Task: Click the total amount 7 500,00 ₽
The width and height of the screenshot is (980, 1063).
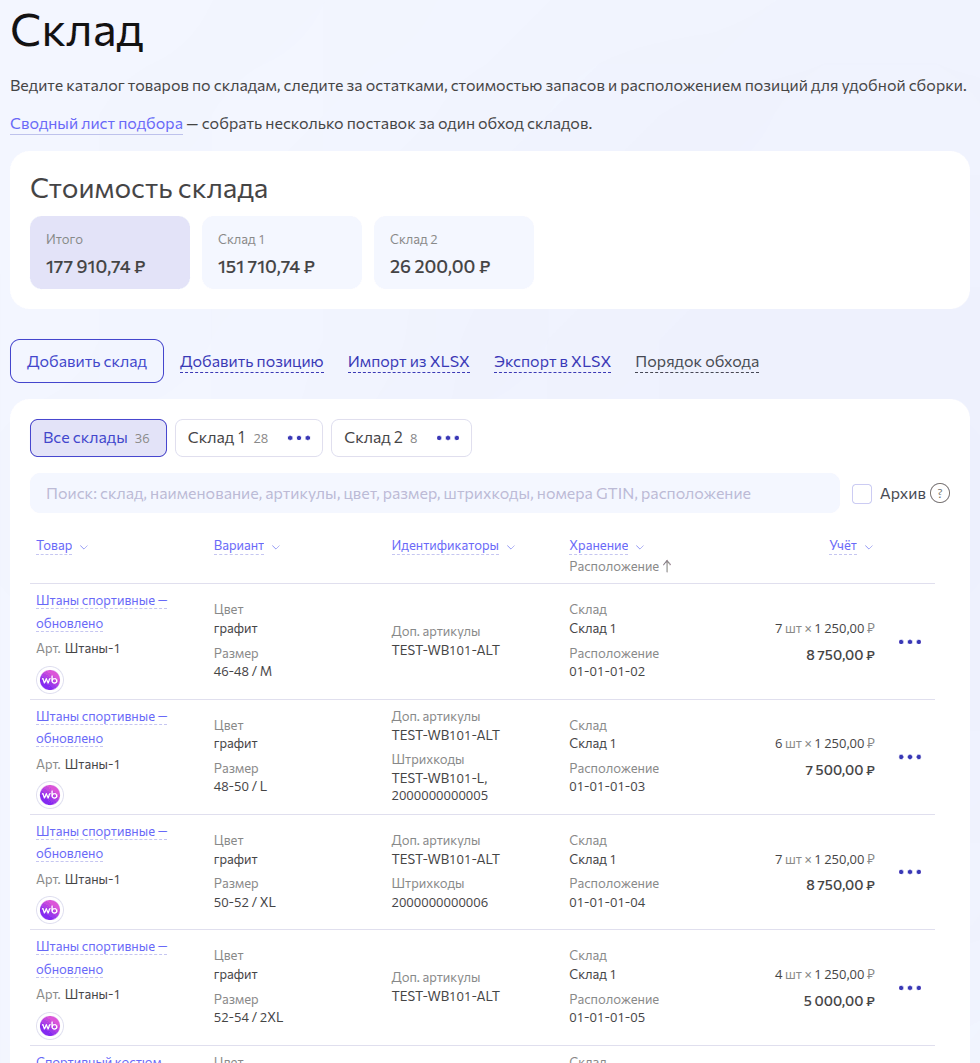Action: [840, 771]
